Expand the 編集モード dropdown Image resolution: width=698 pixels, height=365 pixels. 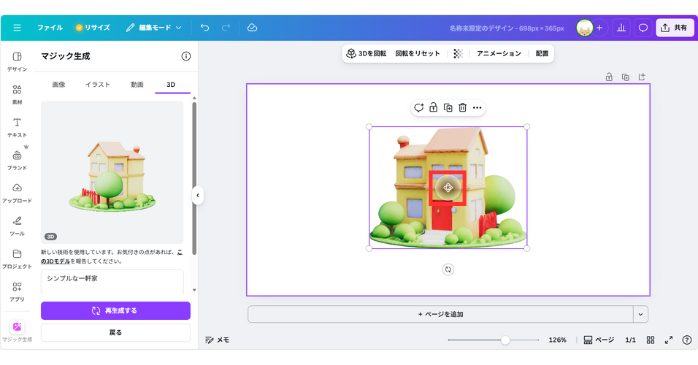[154, 28]
